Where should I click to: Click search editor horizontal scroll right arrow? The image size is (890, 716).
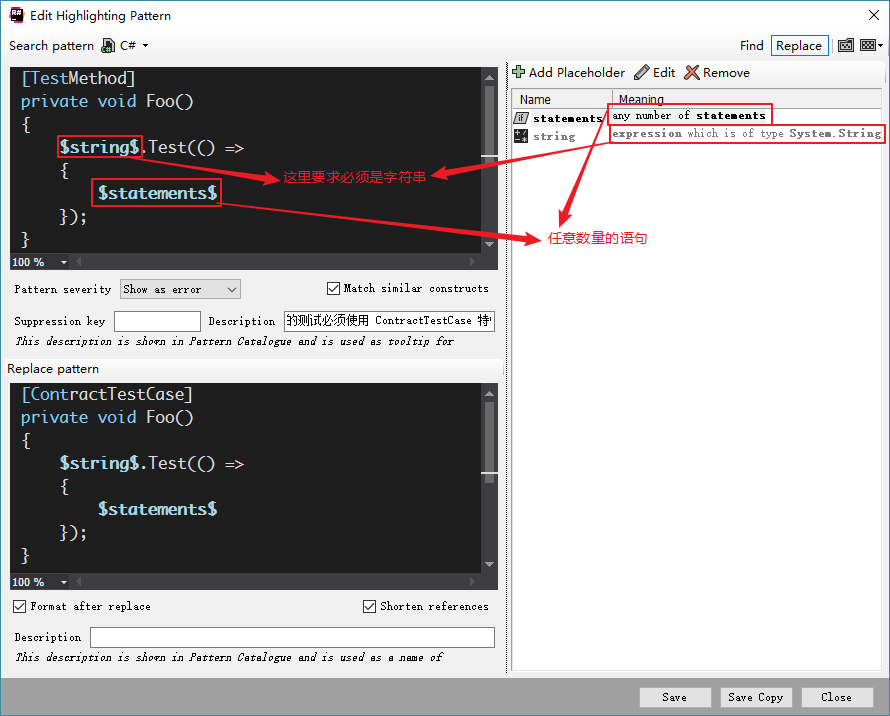(x=472, y=262)
